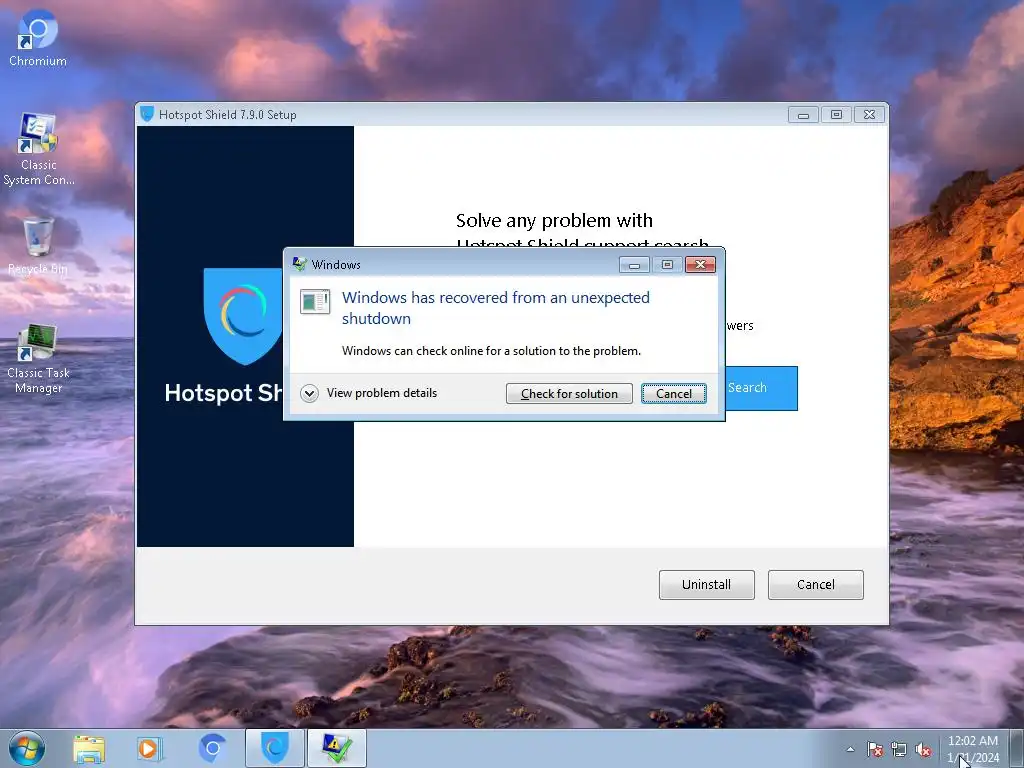
Task: Minimize the Hotspot Shield Setup window
Action: [803, 115]
